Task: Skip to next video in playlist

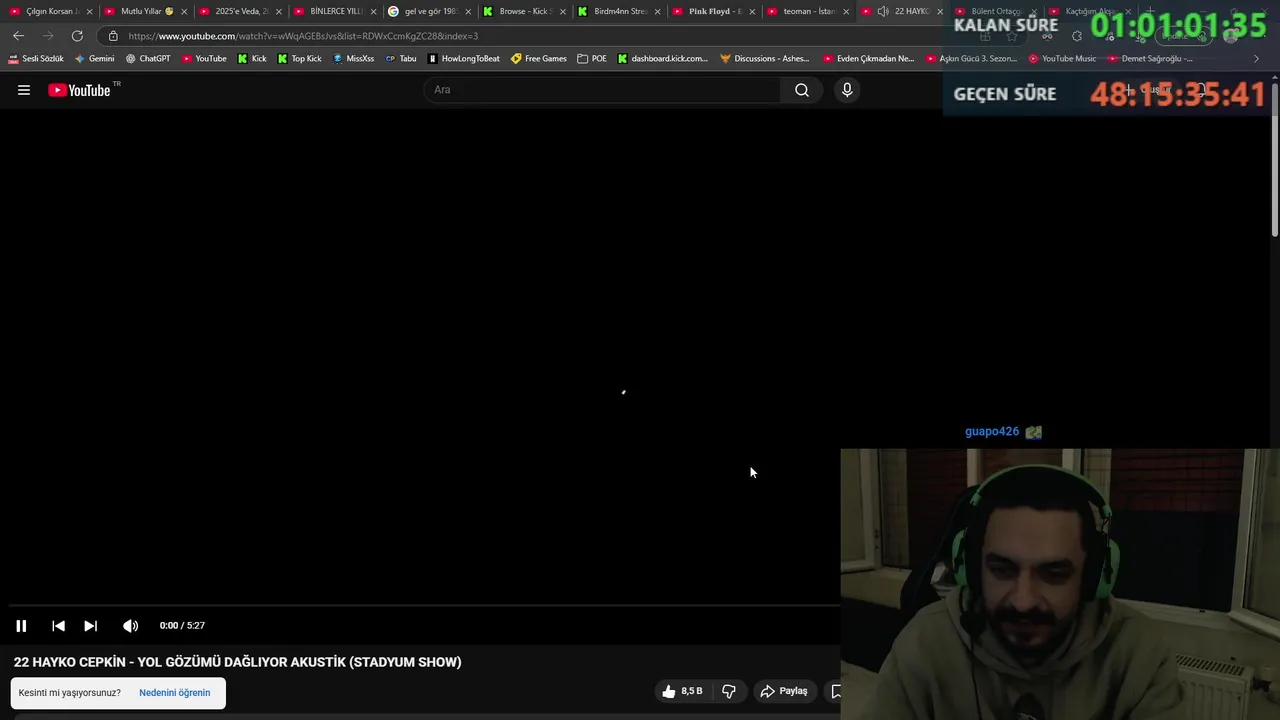Action: [90, 626]
